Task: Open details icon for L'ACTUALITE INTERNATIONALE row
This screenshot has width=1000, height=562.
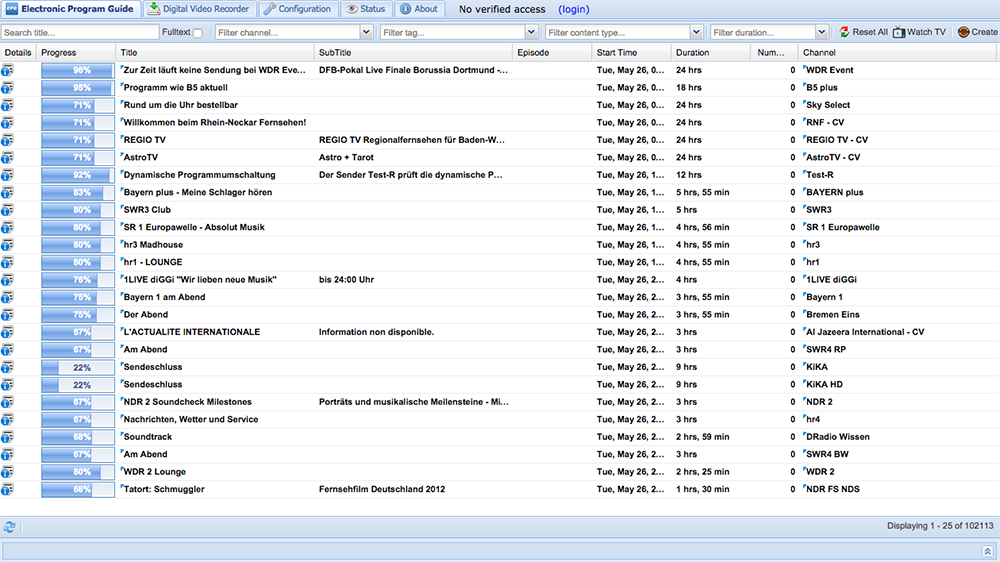Action: coord(7,332)
